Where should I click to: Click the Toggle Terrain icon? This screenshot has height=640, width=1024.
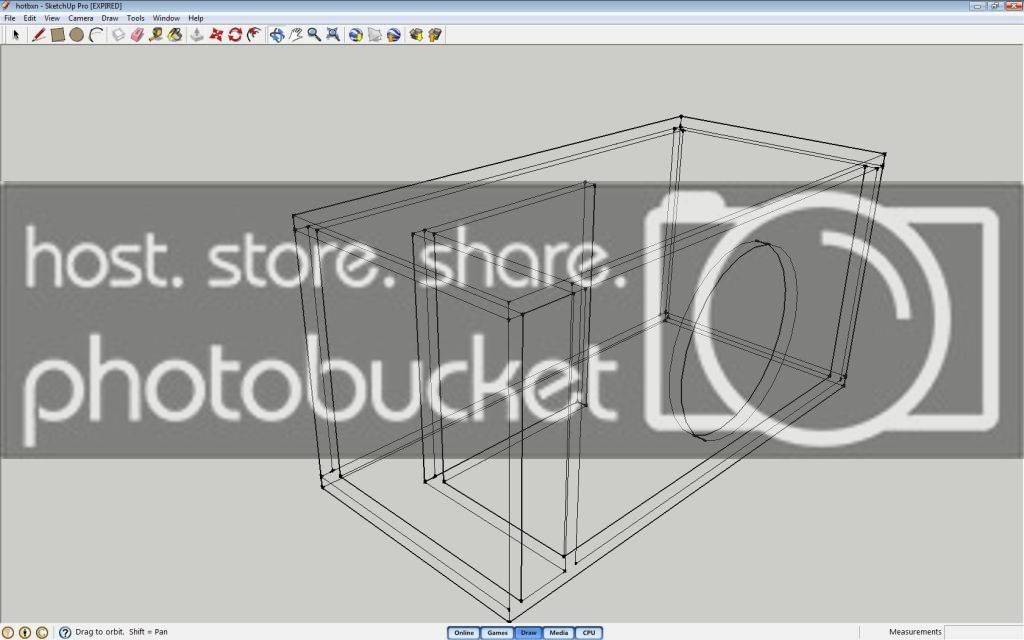point(375,35)
